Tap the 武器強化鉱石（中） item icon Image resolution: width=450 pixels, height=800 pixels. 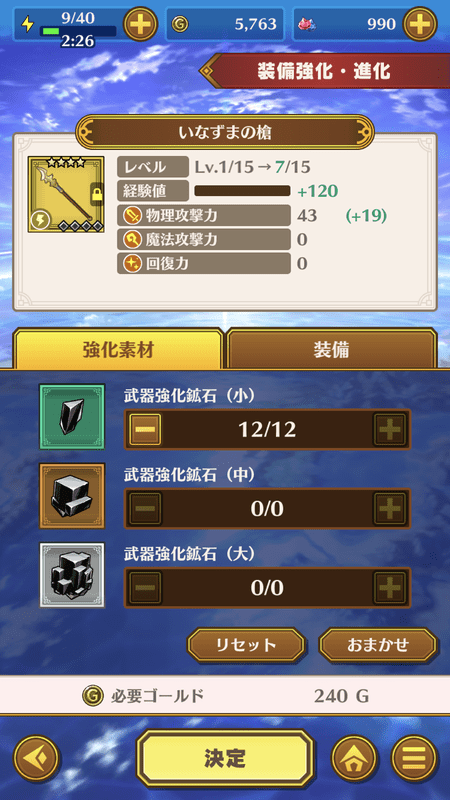(x=72, y=496)
